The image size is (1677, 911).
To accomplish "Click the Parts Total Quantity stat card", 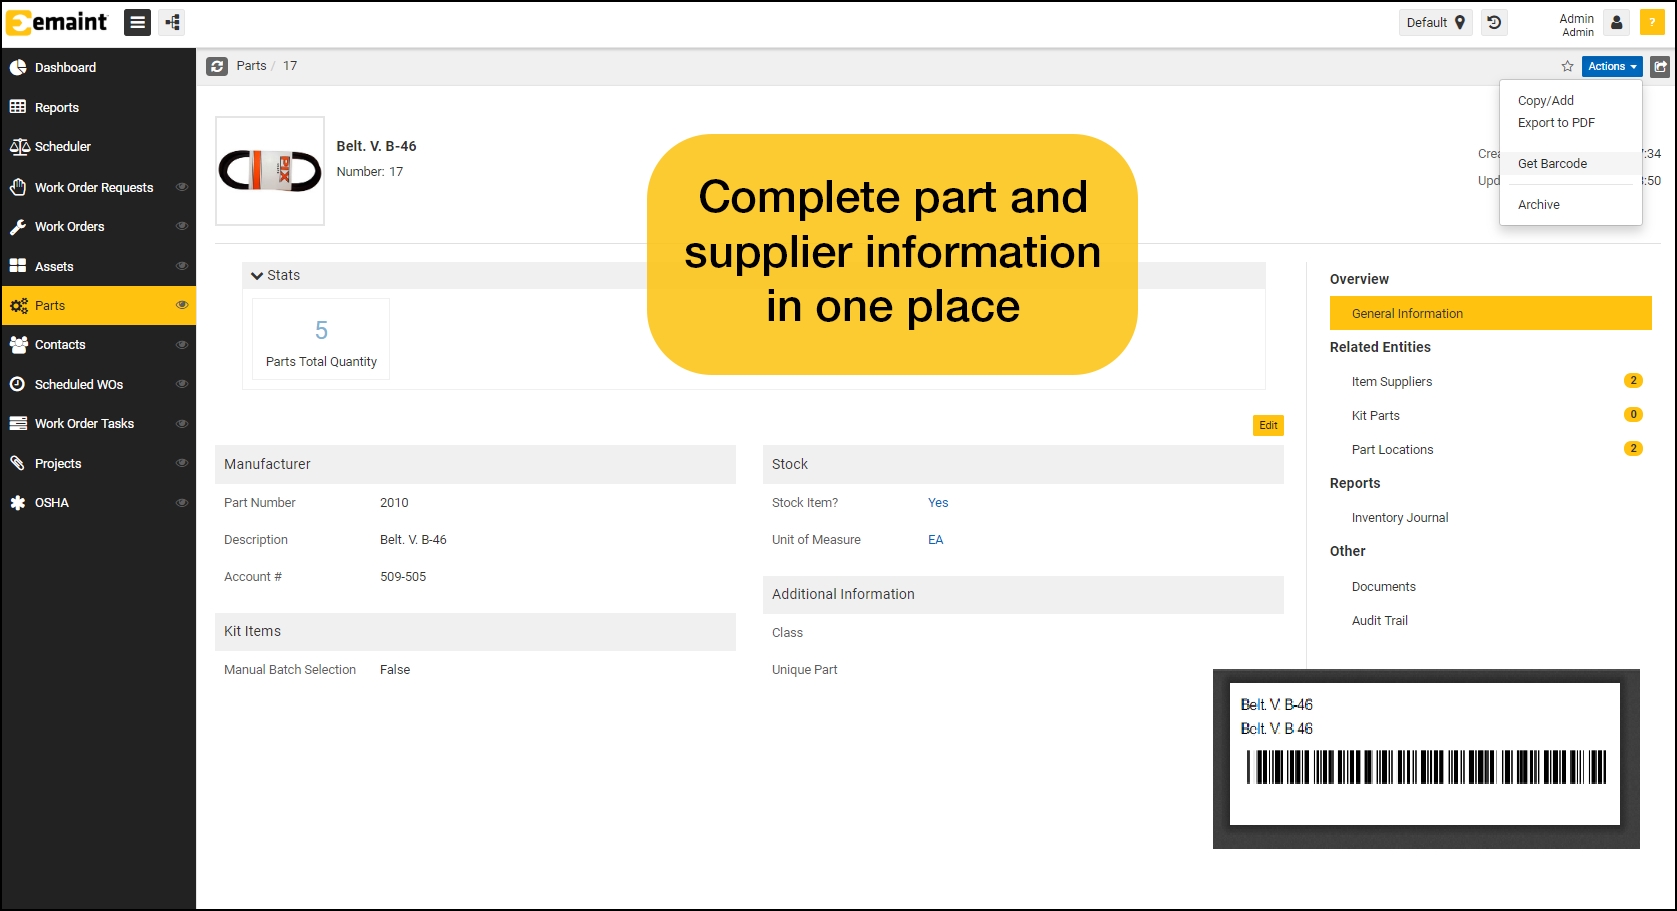I will 321,339.
